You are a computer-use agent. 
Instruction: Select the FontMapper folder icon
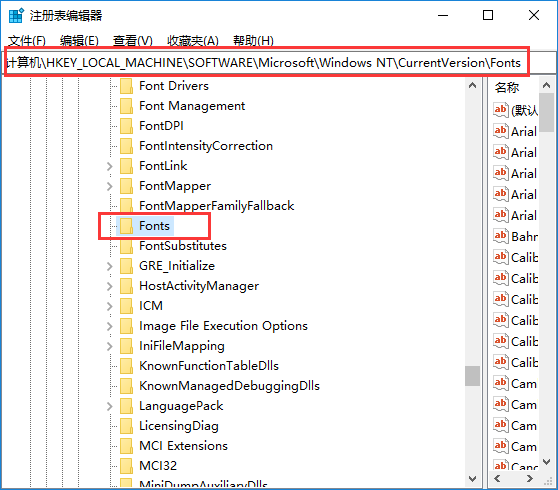click(126, 186)
